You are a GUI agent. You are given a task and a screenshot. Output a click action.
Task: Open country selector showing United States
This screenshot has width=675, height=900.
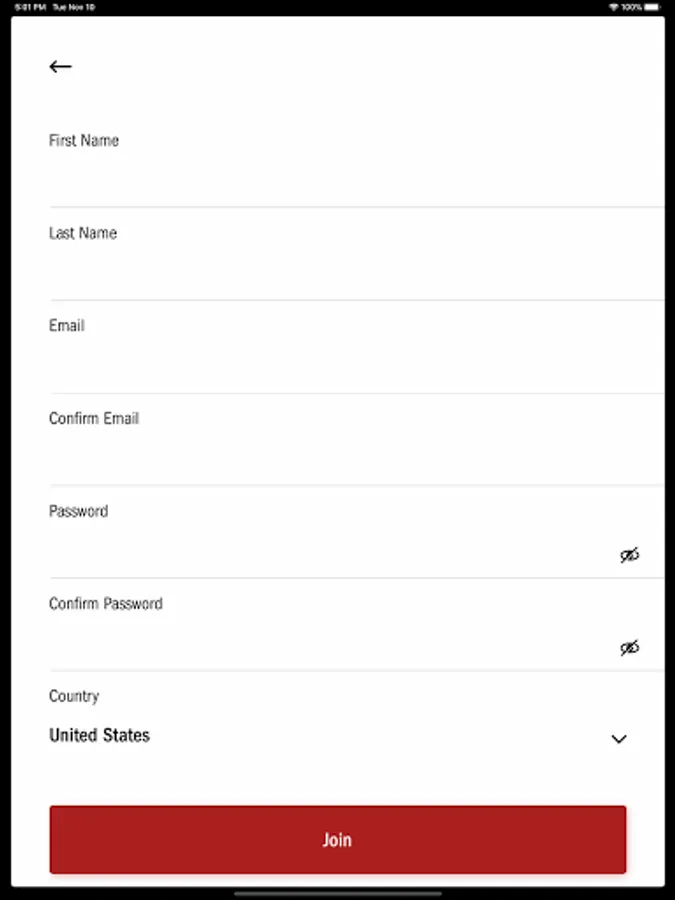tap(100, 735)
